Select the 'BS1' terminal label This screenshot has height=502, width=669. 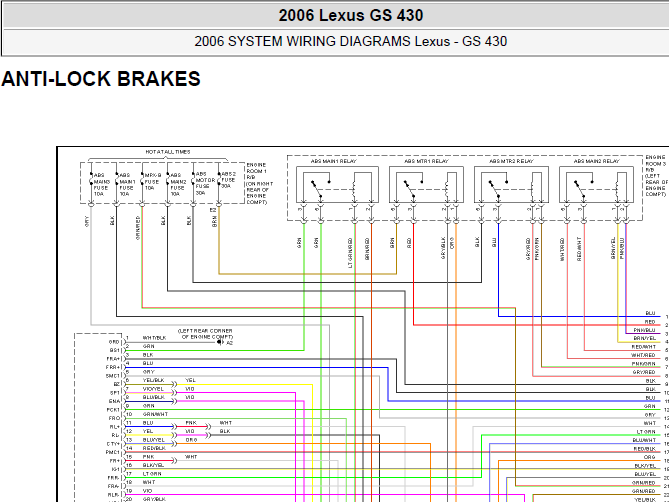115,350
